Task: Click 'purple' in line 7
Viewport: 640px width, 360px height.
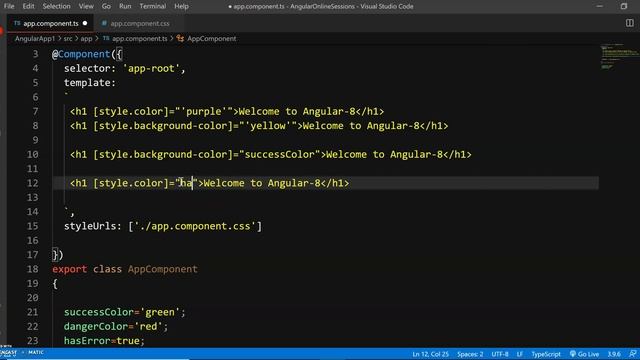Action: (203, 111)
